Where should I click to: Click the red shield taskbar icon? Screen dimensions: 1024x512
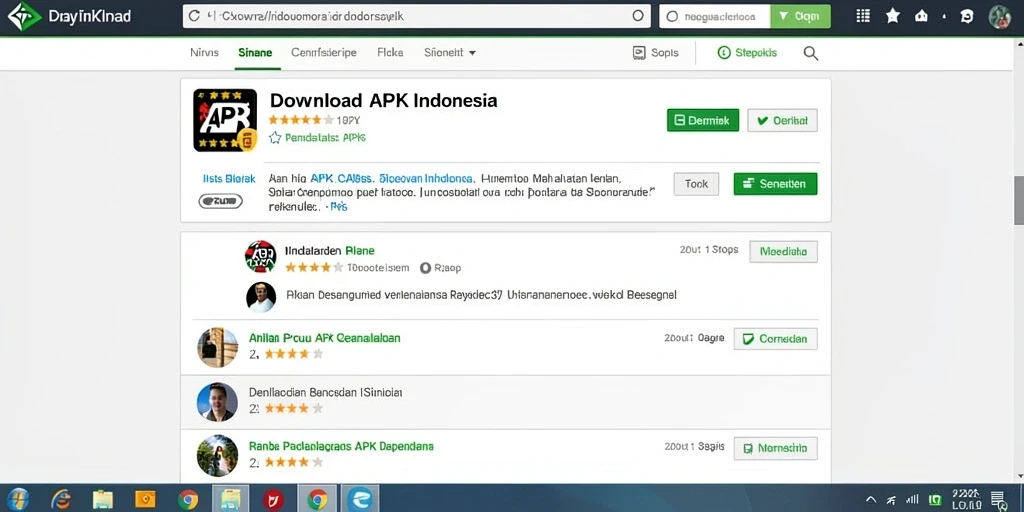[273, 500]
